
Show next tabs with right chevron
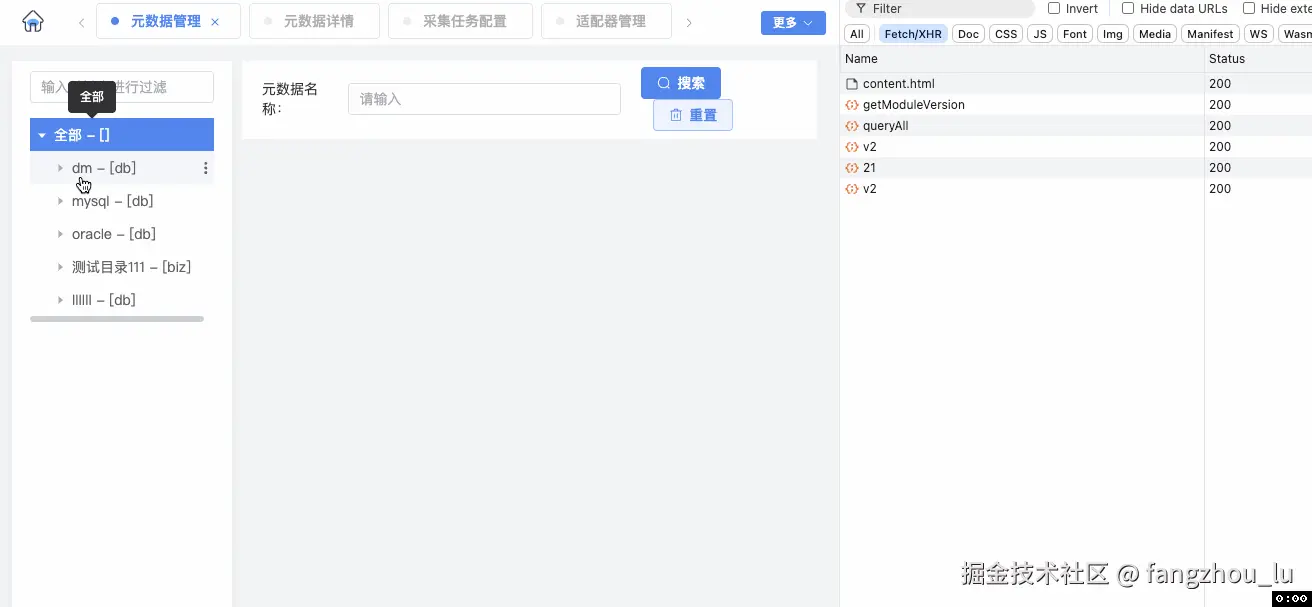click(x=689, y=22)
